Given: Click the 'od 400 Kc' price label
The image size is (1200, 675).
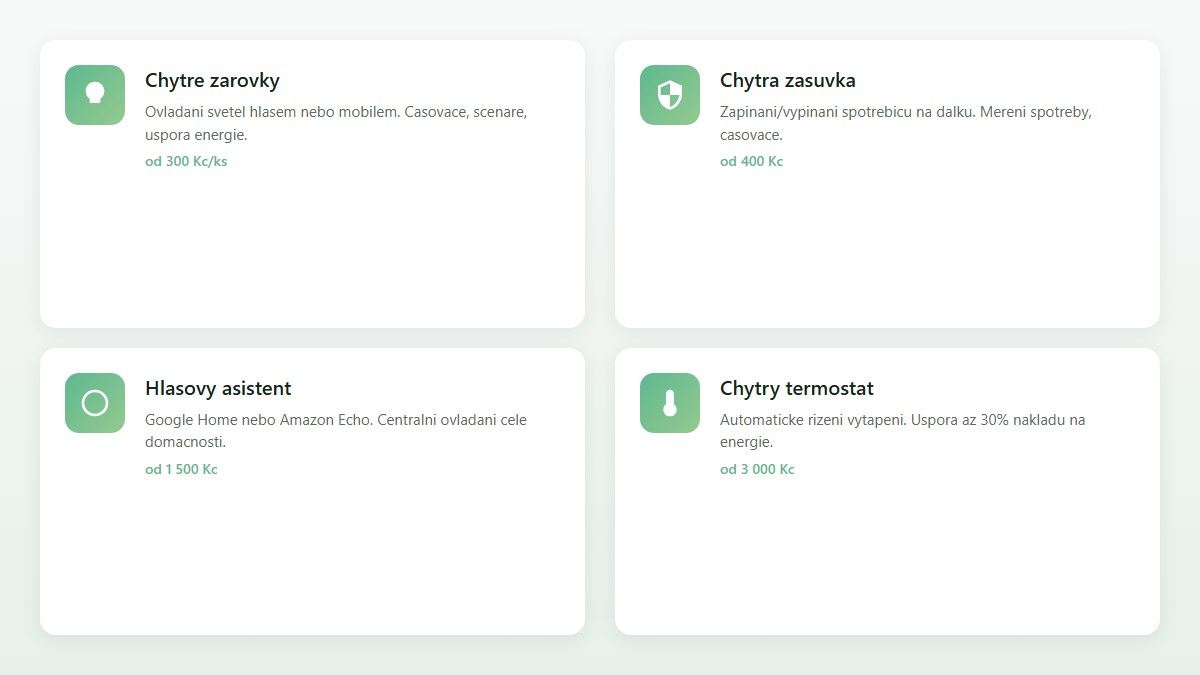Looking at the screenshot, I should pyautogui.click(x=751, y=161).
